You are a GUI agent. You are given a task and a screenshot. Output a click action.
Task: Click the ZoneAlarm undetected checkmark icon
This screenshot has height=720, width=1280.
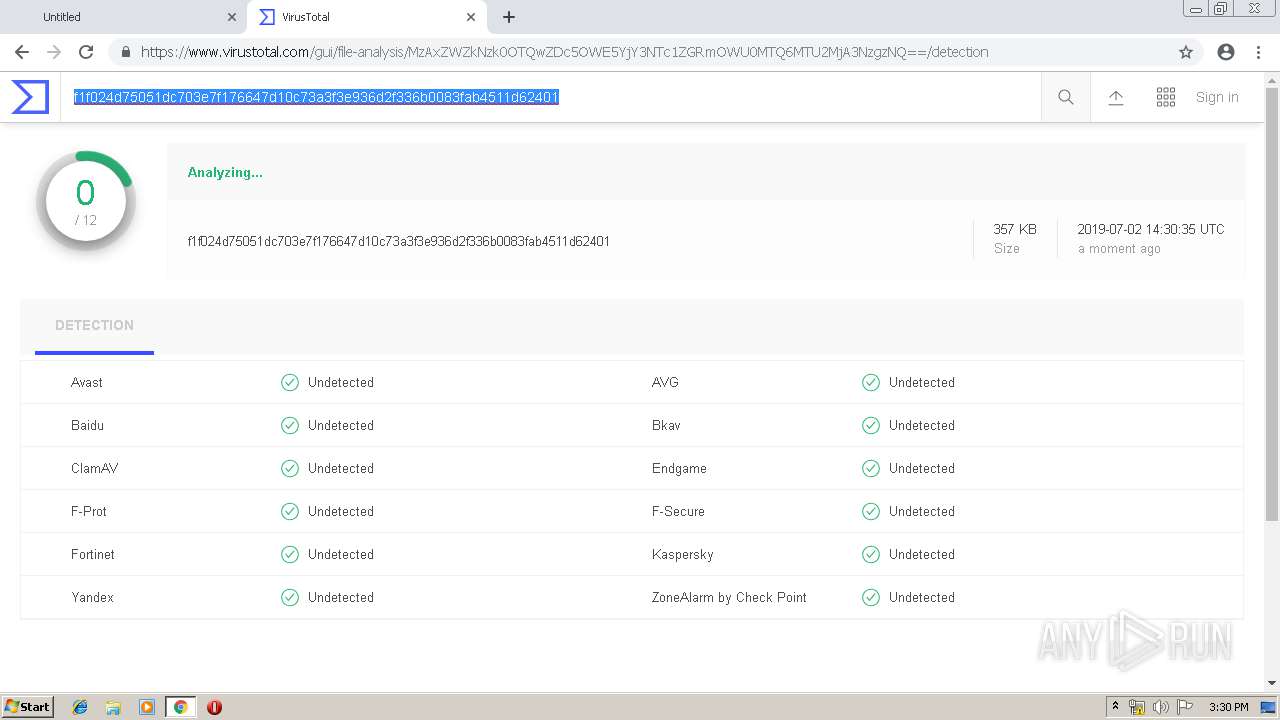click(871, 597)
